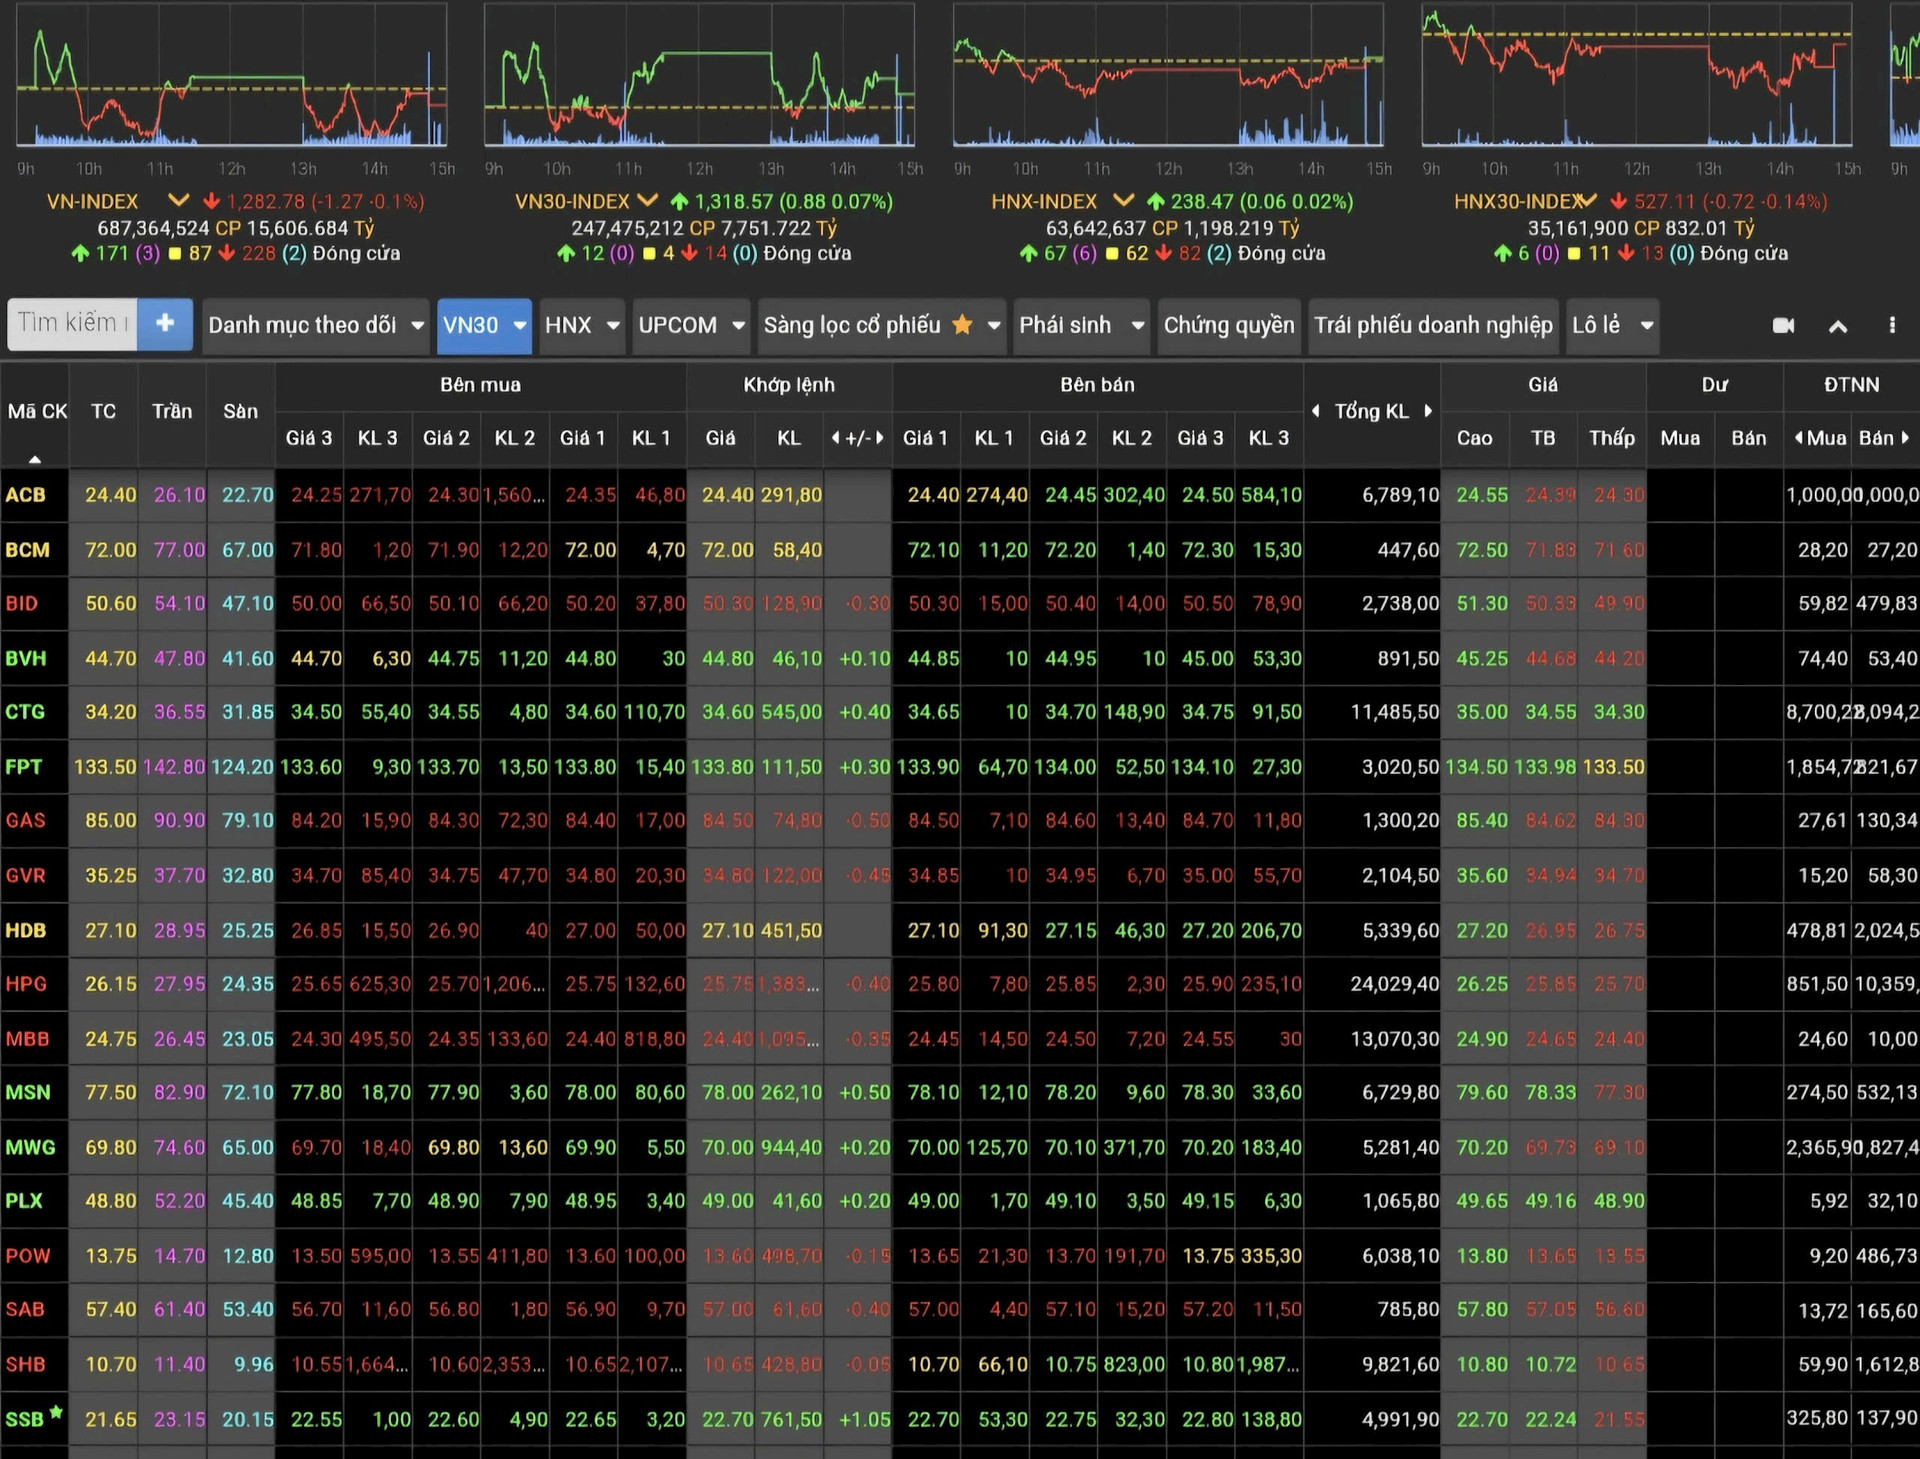Click the HNX30-INDEX chart thumbnail
This screenshot has height=1459, width=1920.
click(1636, 76)
